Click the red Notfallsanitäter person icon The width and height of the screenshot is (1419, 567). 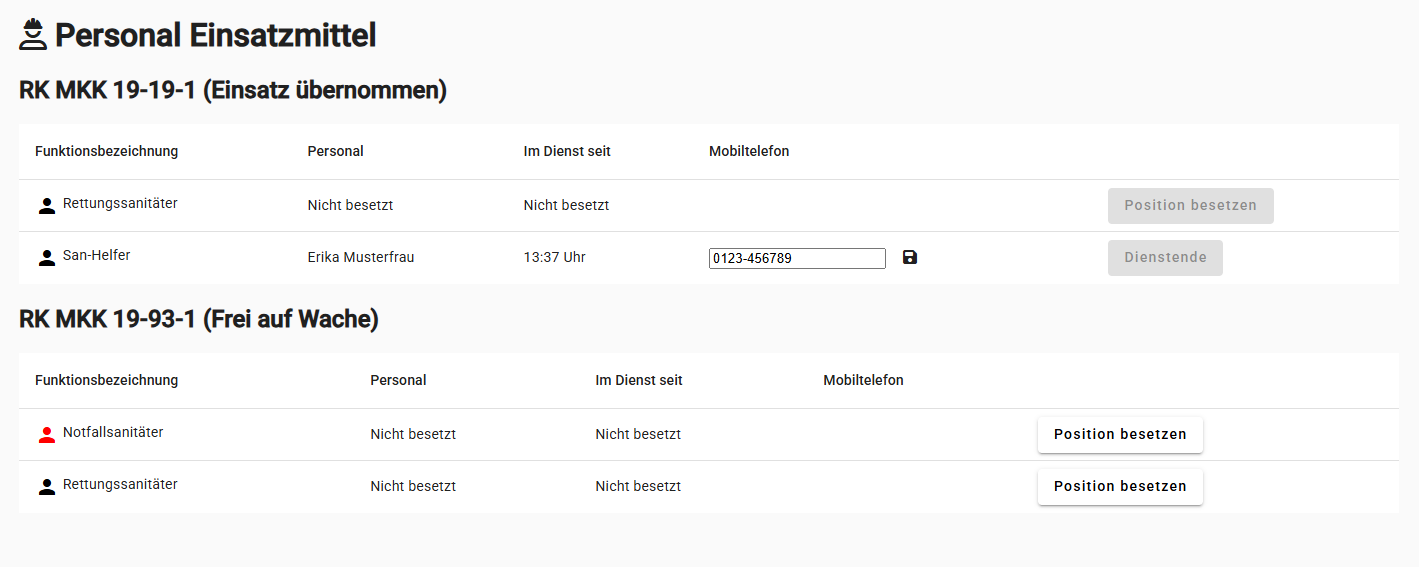(46, 435)
